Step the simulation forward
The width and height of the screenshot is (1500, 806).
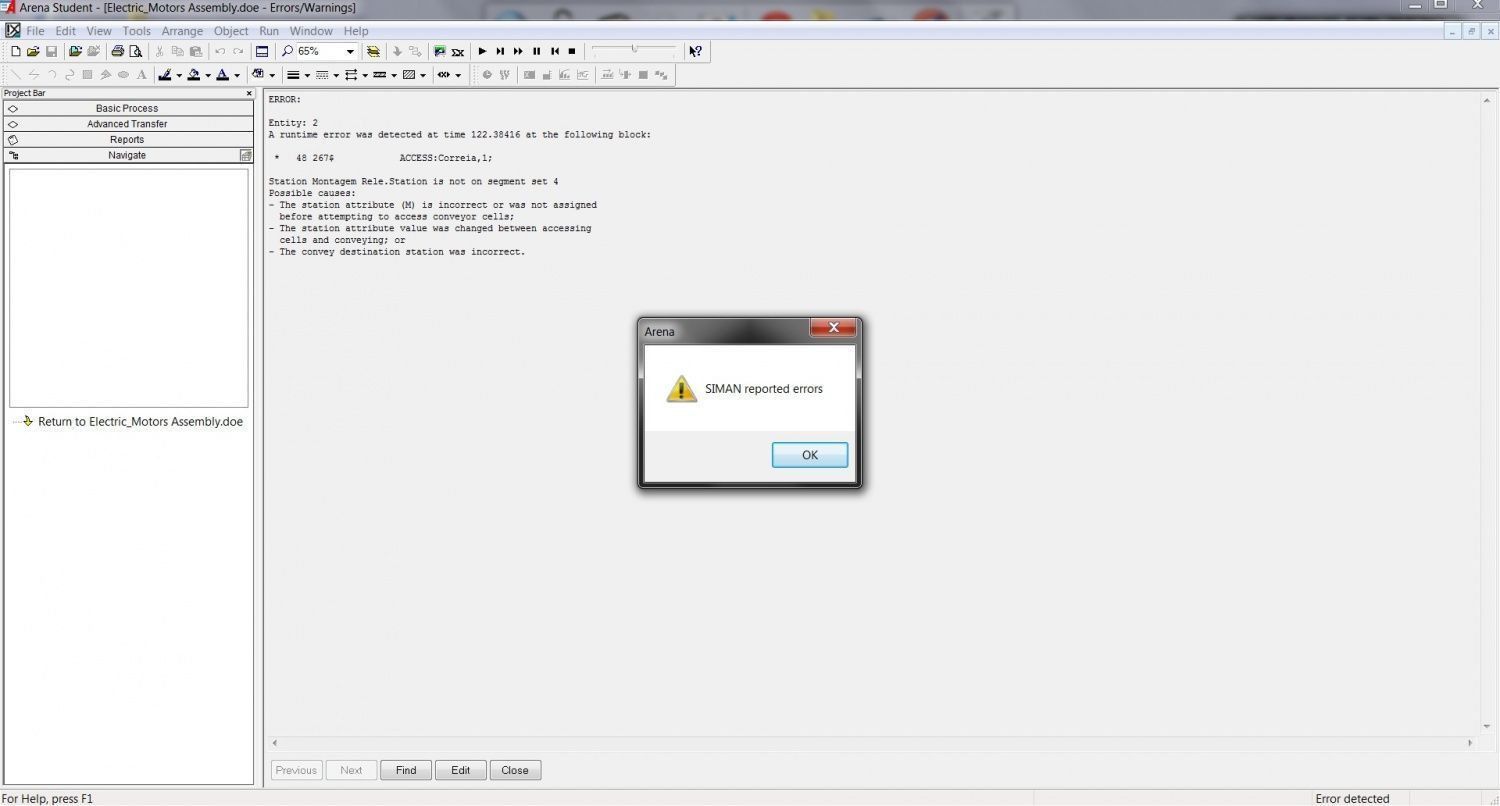tap(500, 51)
